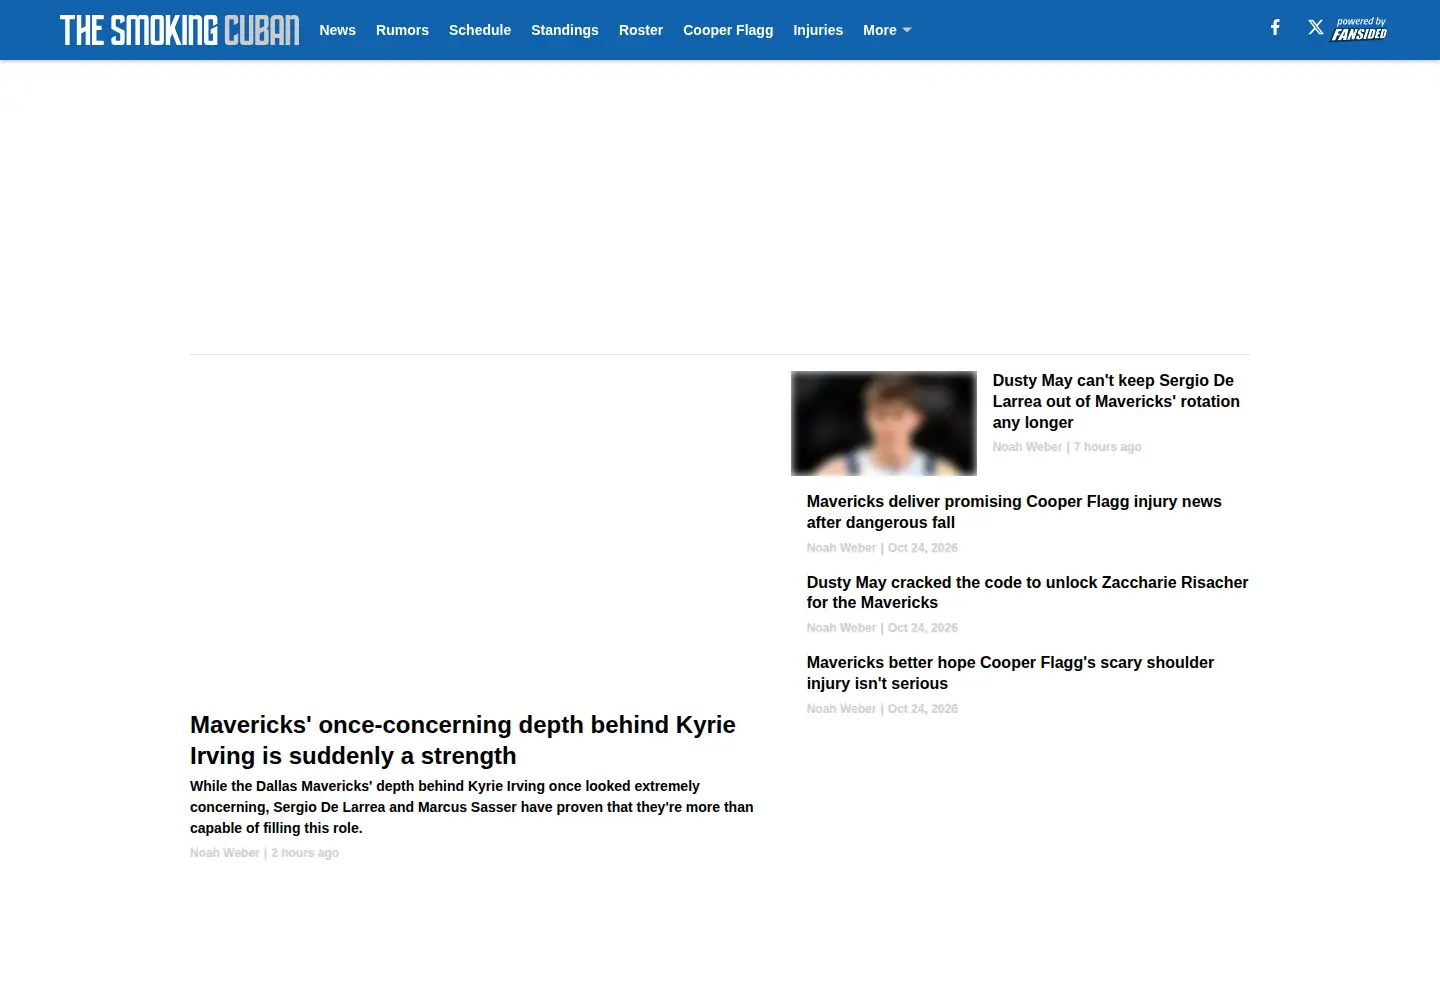Open the Standings menu item

[x=565, y=30]
